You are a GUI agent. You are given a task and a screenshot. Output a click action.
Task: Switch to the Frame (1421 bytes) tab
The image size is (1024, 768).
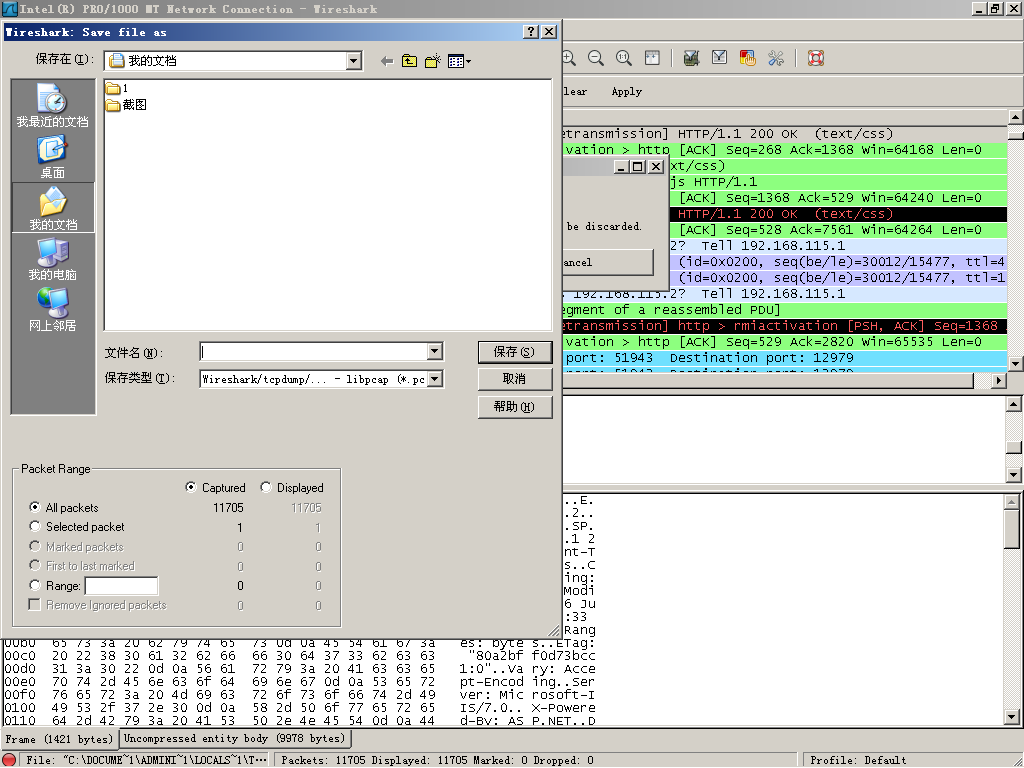[59, 739]
